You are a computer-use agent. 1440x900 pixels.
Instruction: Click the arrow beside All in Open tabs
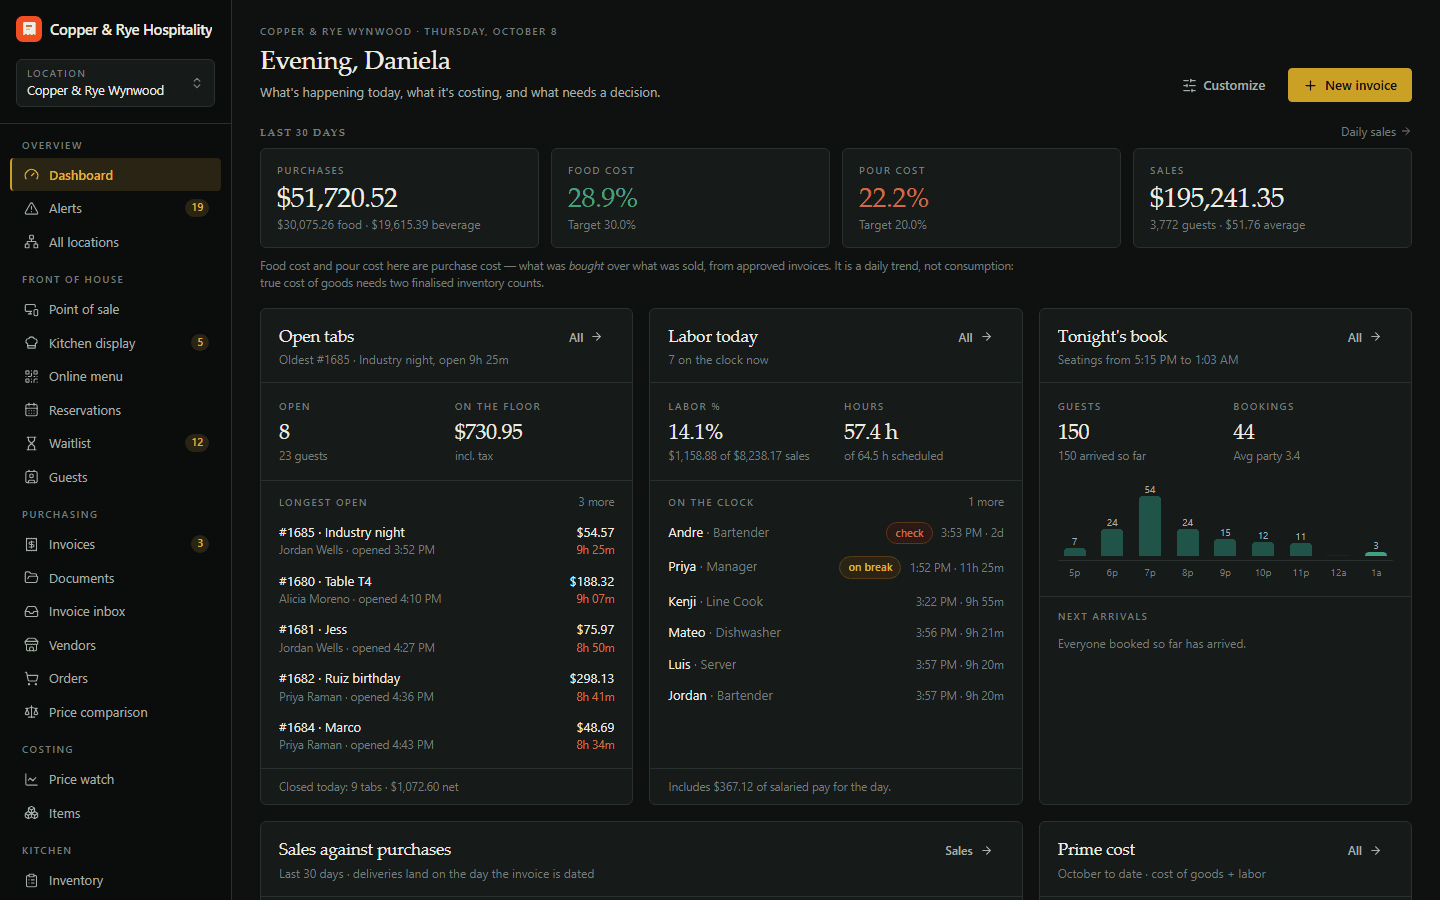point(597,337)
